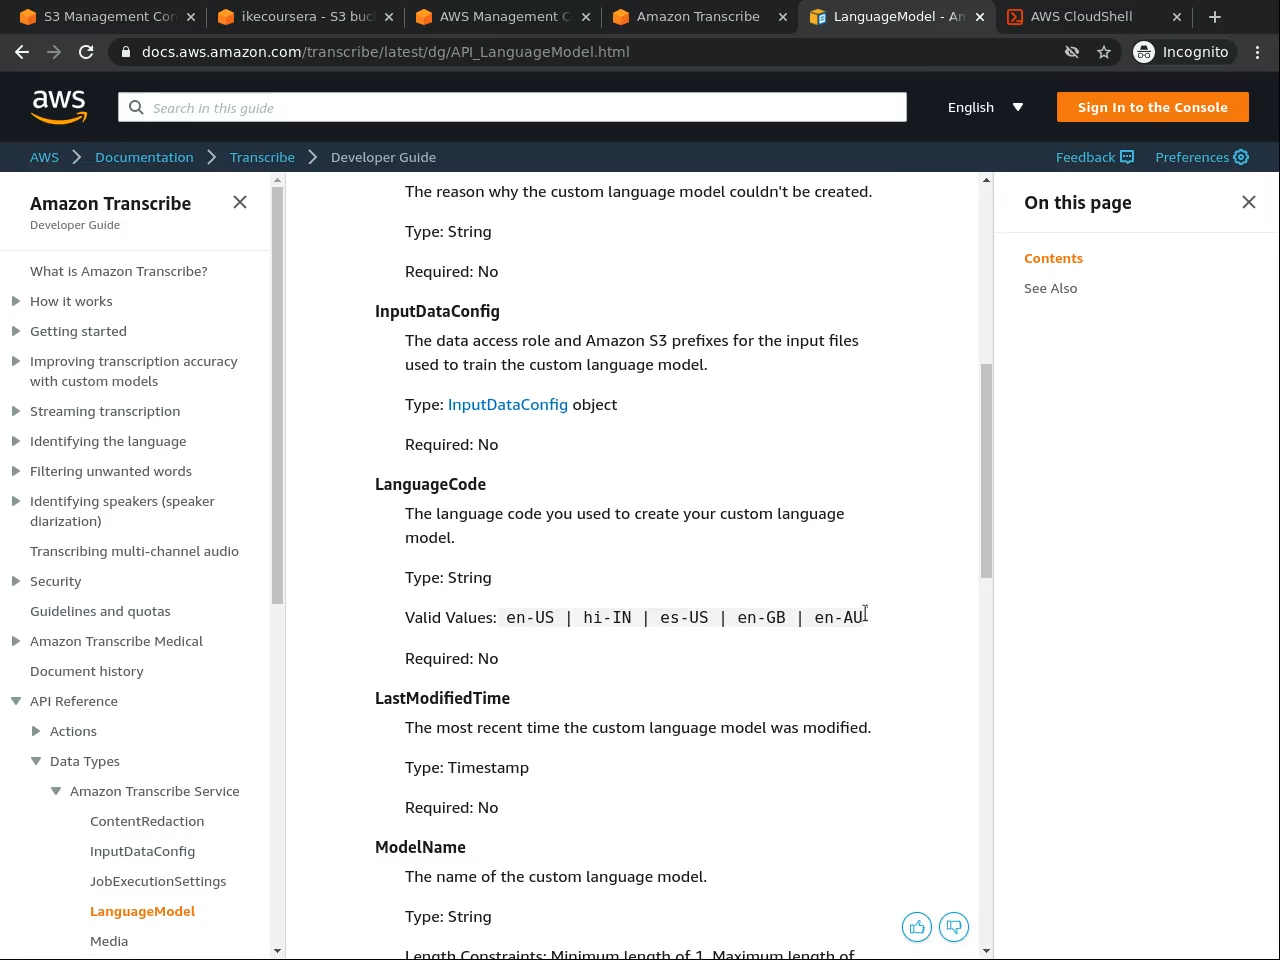The image size is (1280, 960).
Task: View site information via the lock icon
Action: click(126, 52)
